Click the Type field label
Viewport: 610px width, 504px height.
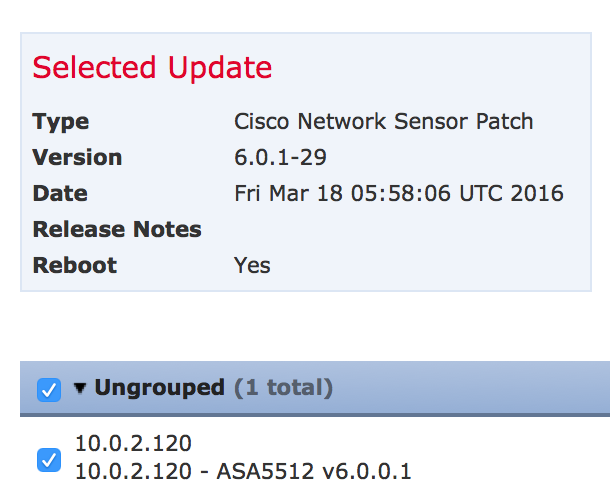click(x=60, y=122)
